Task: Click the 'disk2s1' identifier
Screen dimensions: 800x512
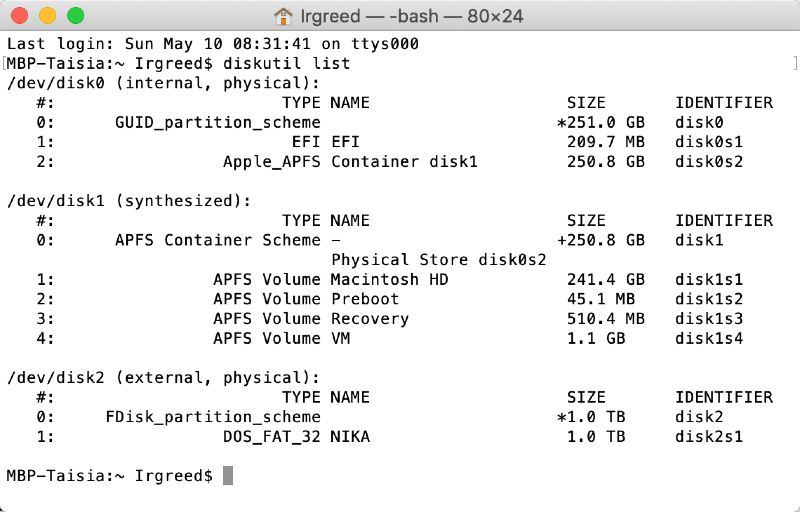Action: [x=709, y=437]
